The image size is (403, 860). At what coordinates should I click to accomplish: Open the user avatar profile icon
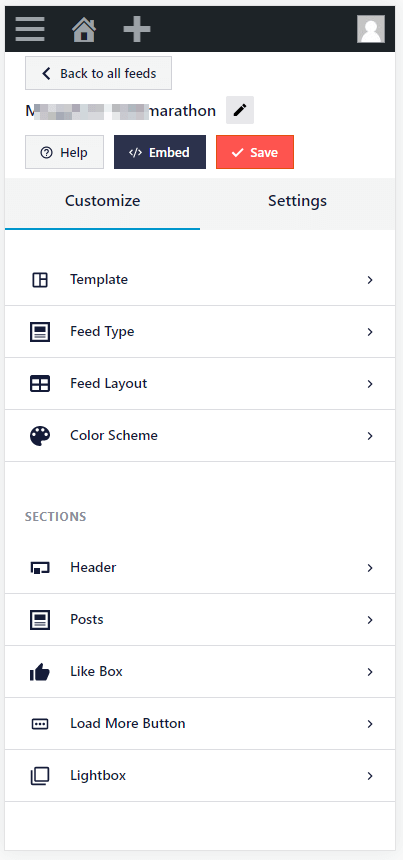click(x=371, y=29)
